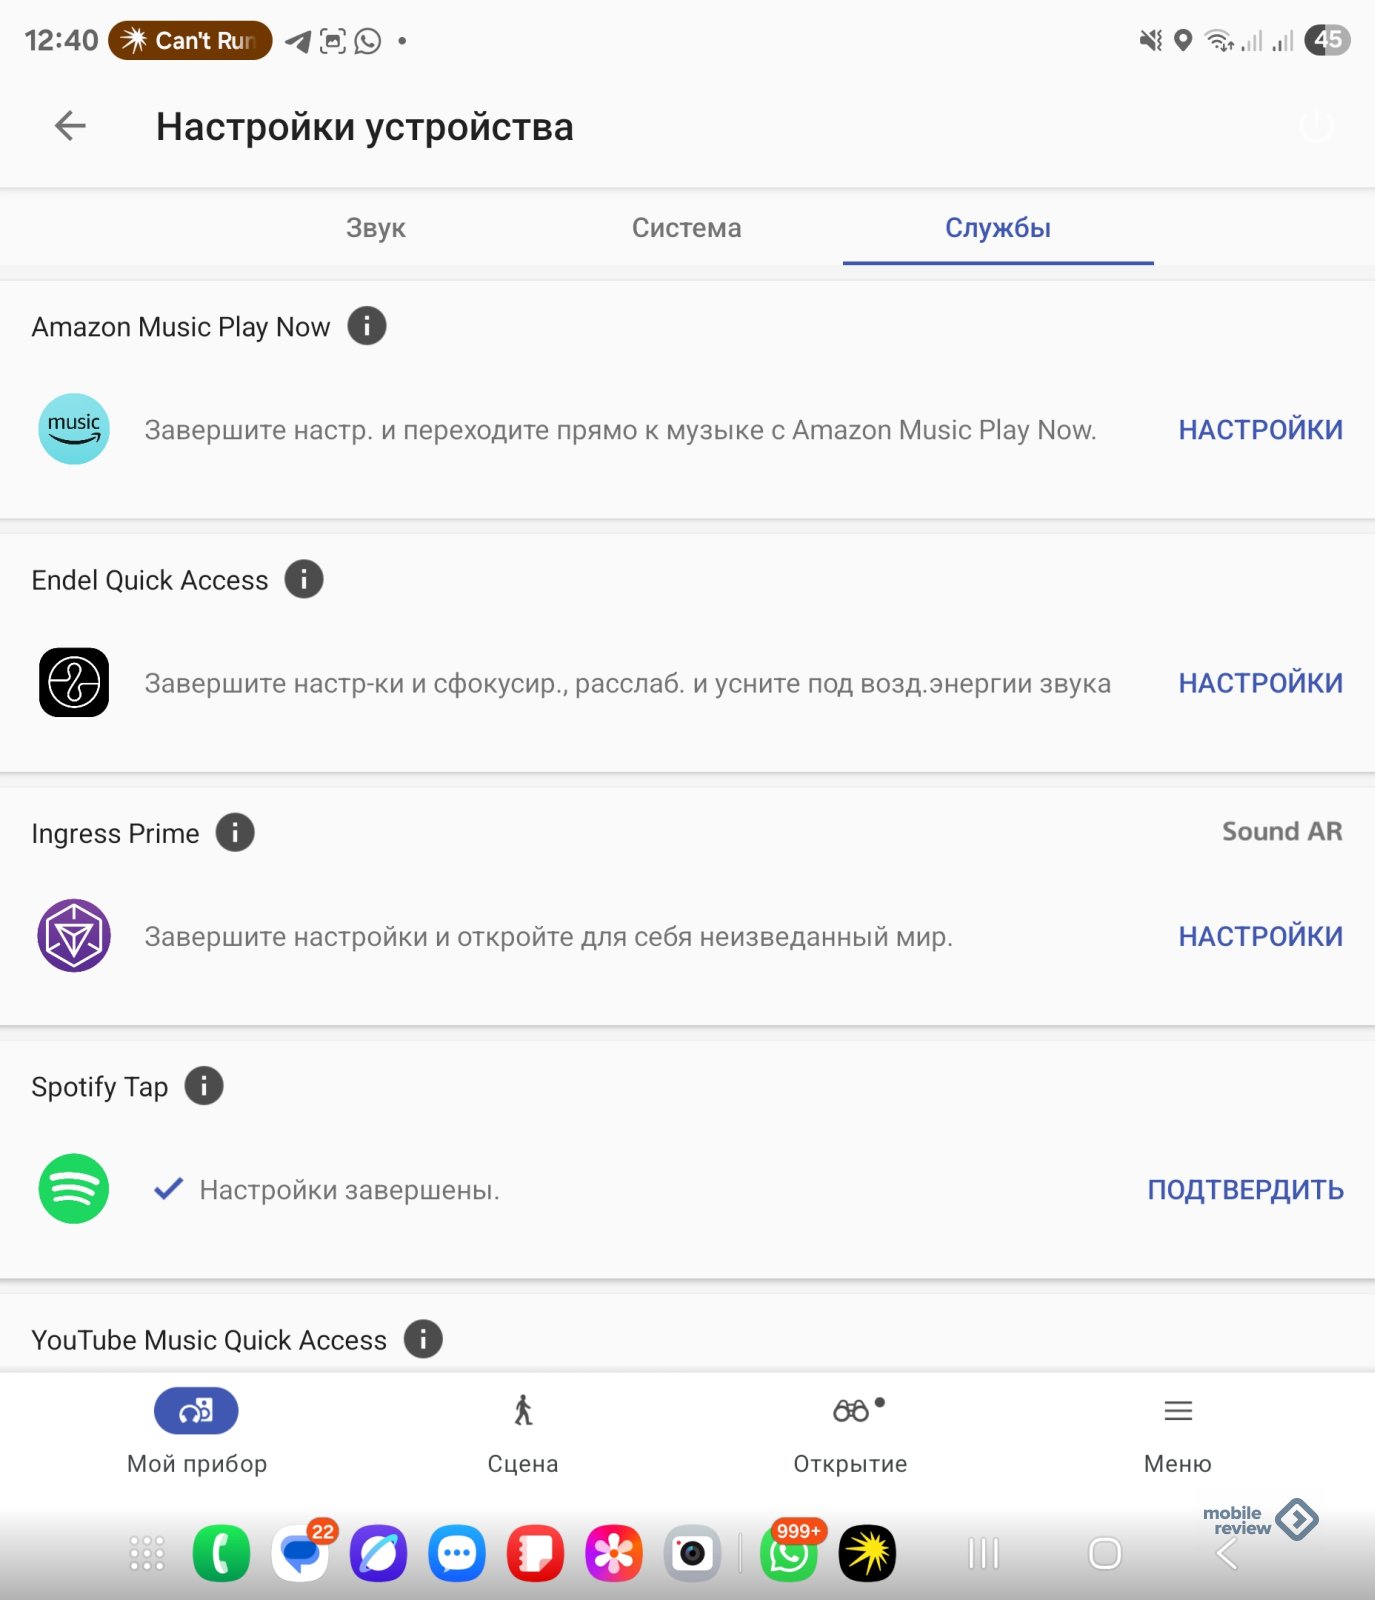Viewport: 1375px width, 1600px height.
Task: Open YouTube Music Quick Access info
Action: [x=423, y=1339]
